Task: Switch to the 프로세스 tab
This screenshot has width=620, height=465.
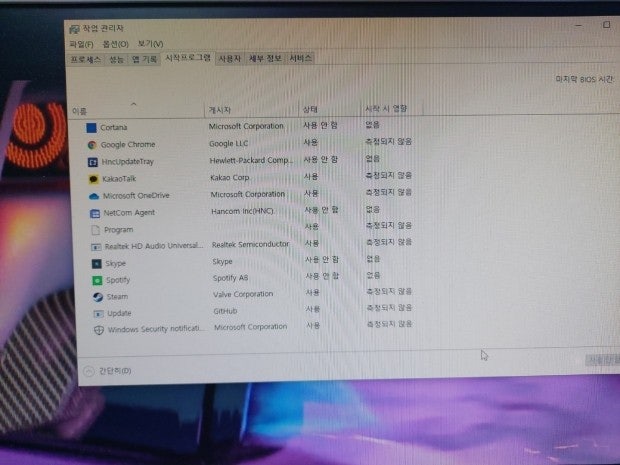Action: point(86,59)
